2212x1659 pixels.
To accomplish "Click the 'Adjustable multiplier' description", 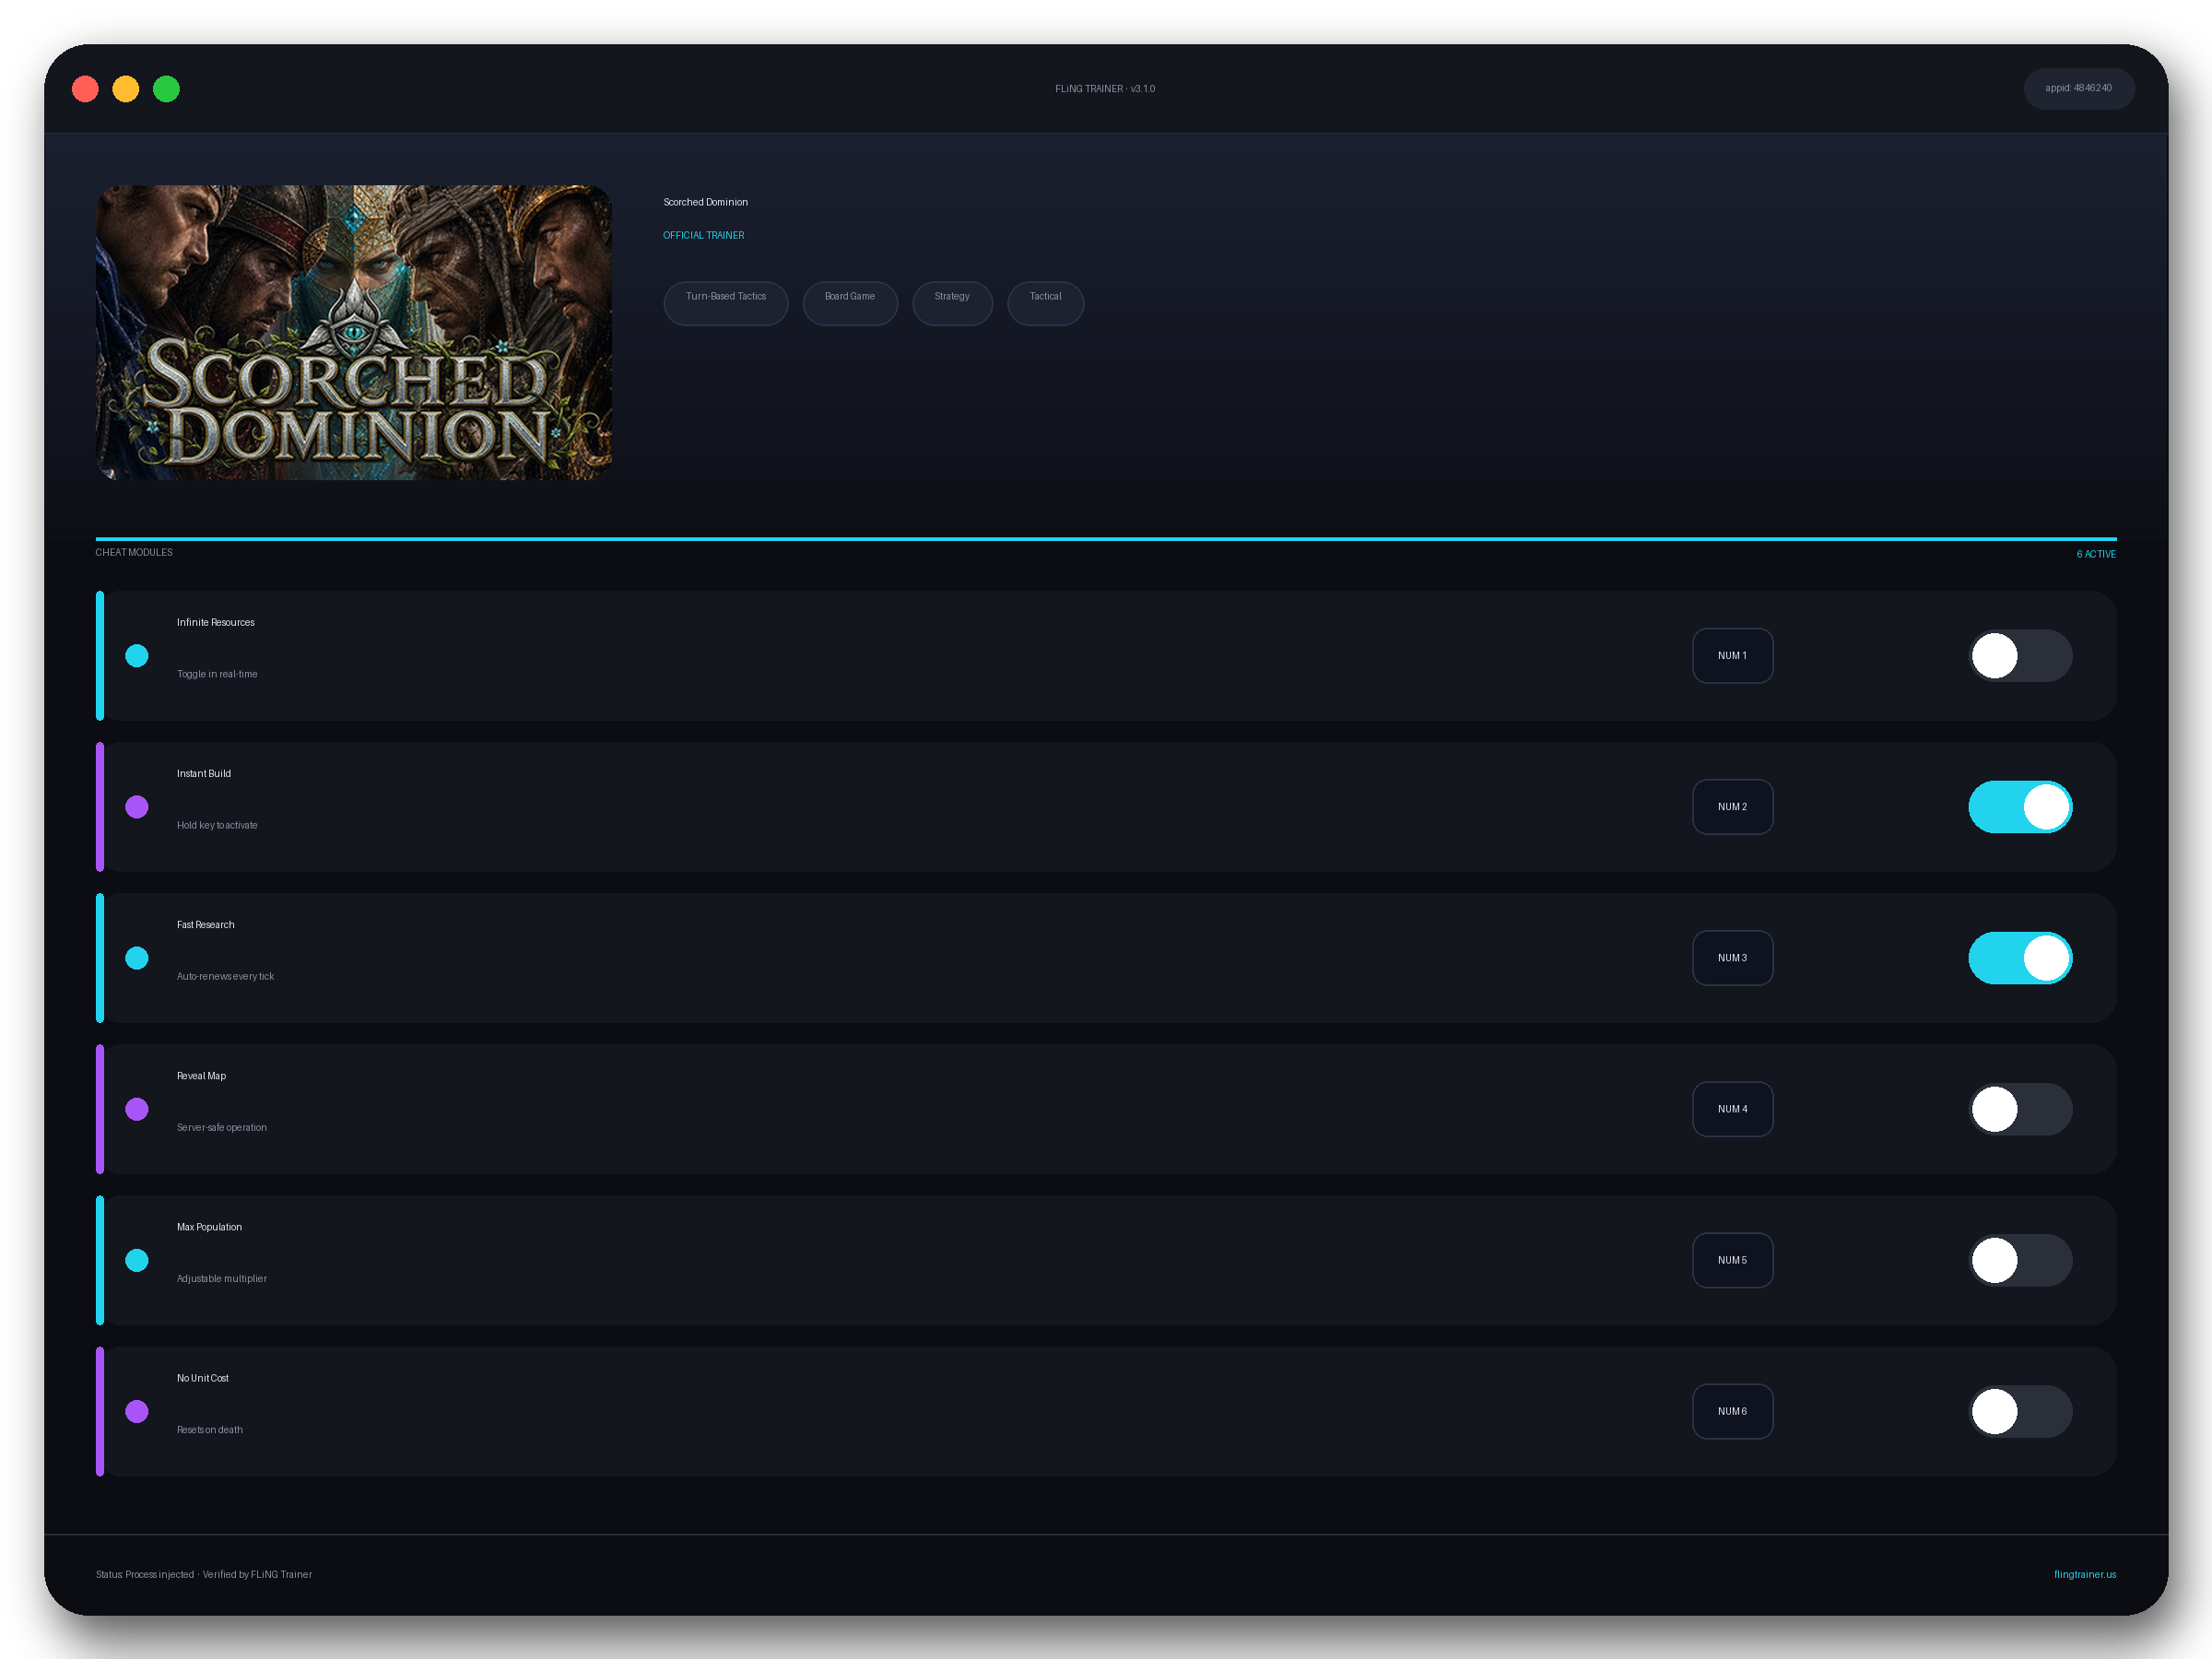I will (222, 1278).
